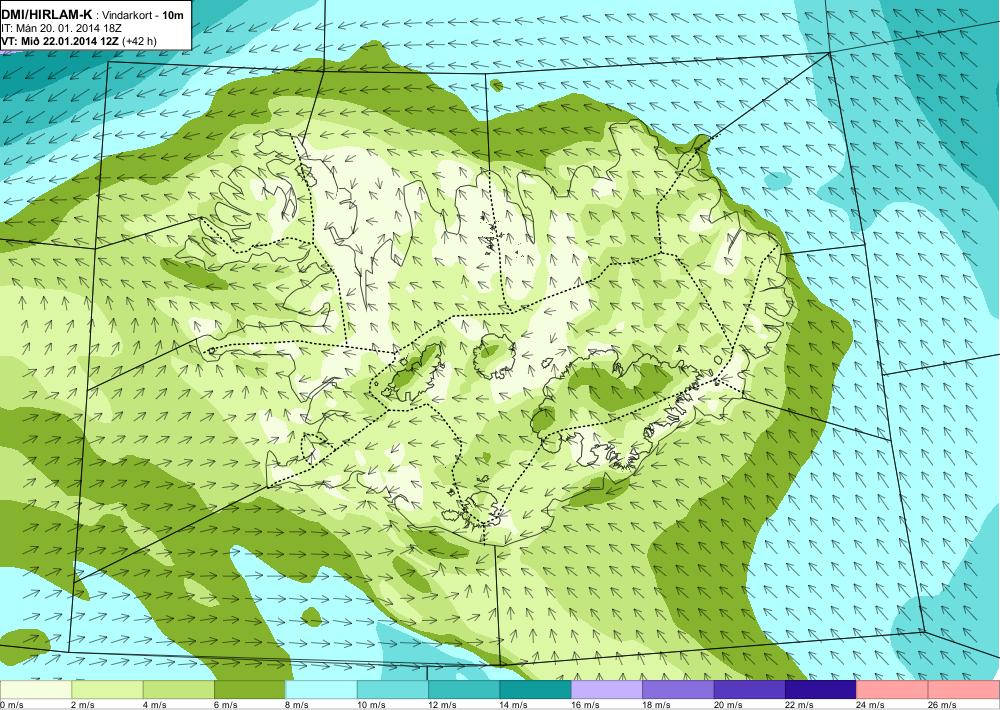
Task: Select the "6 m/s" legend label
Action: (x=226, y=705)
